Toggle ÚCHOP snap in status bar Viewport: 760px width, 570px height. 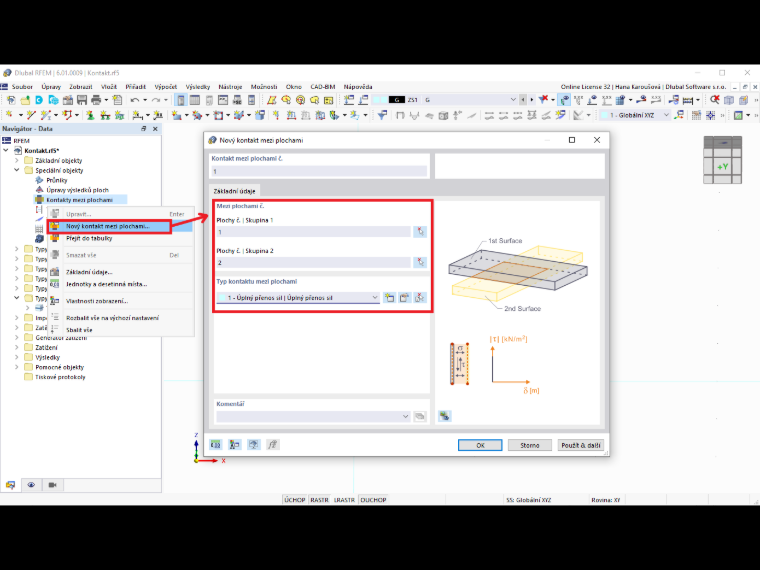pyautogui.click(x=295, y=500)
